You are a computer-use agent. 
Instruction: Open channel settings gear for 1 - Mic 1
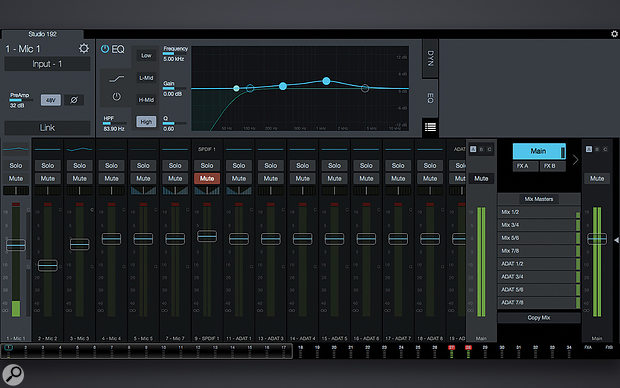(84, 48)
